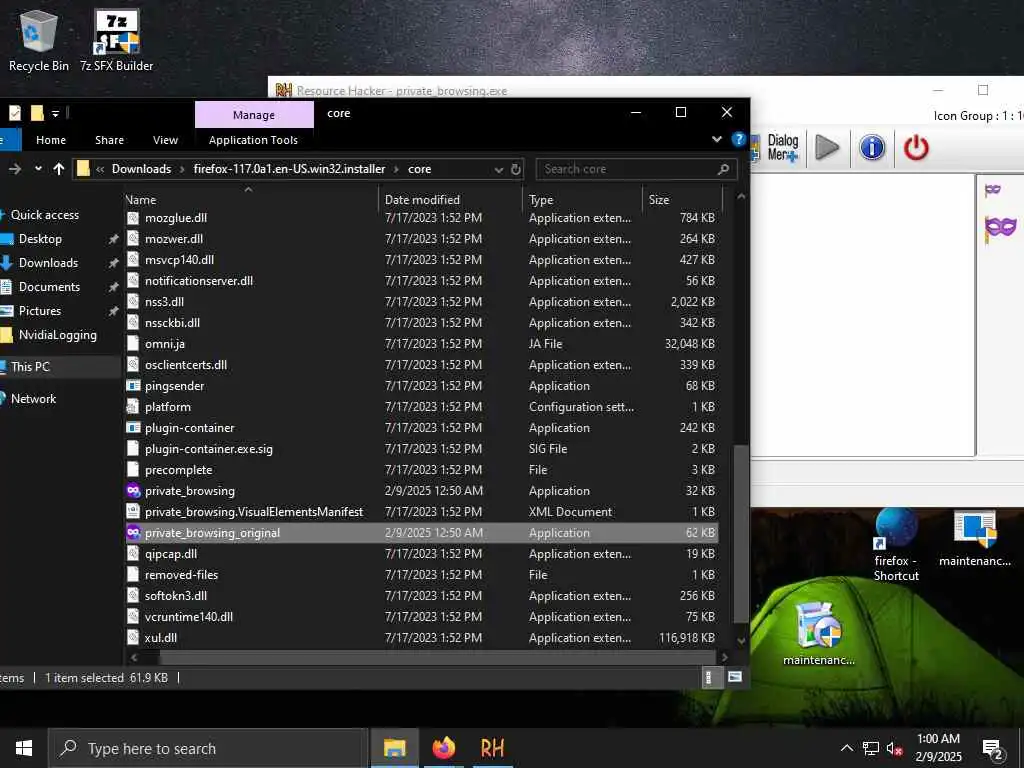Click the refresh button in address bar
1024x768 pixels.
point(516,169)
